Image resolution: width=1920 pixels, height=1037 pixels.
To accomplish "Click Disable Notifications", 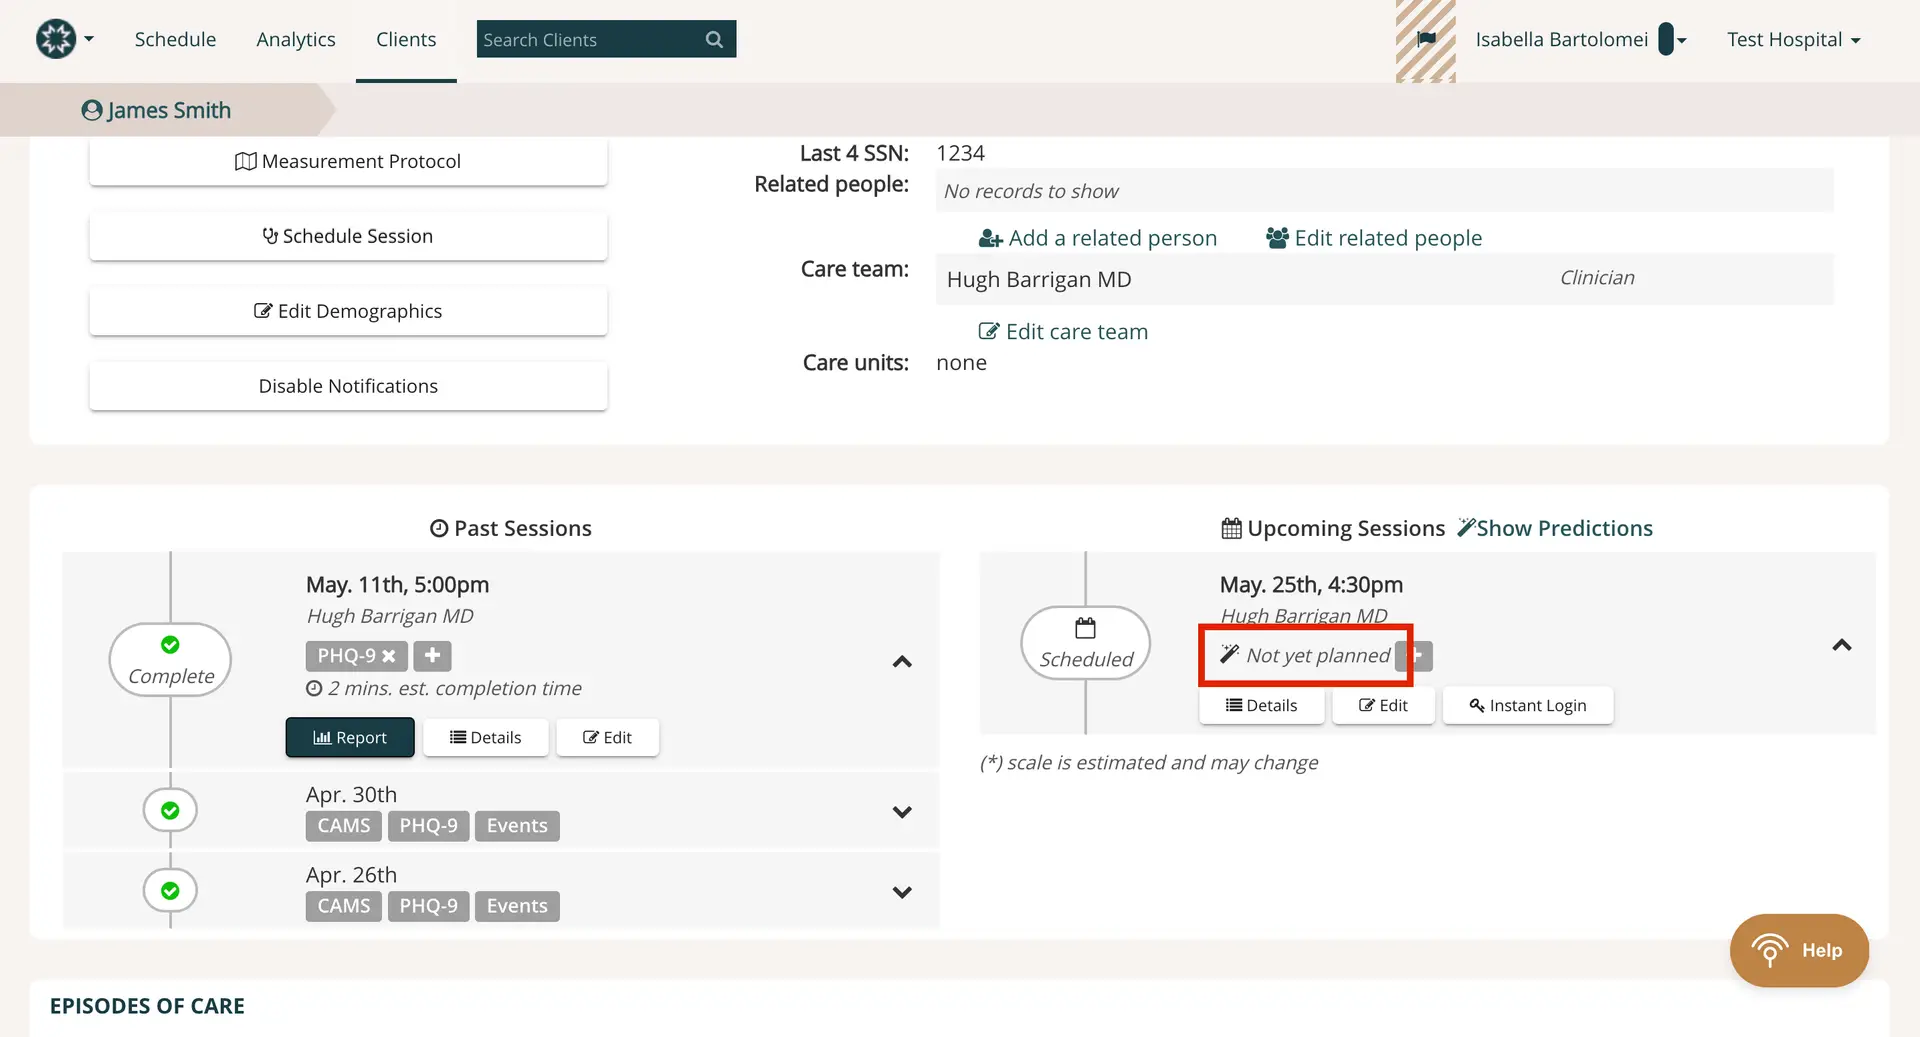I will point(347,385).
